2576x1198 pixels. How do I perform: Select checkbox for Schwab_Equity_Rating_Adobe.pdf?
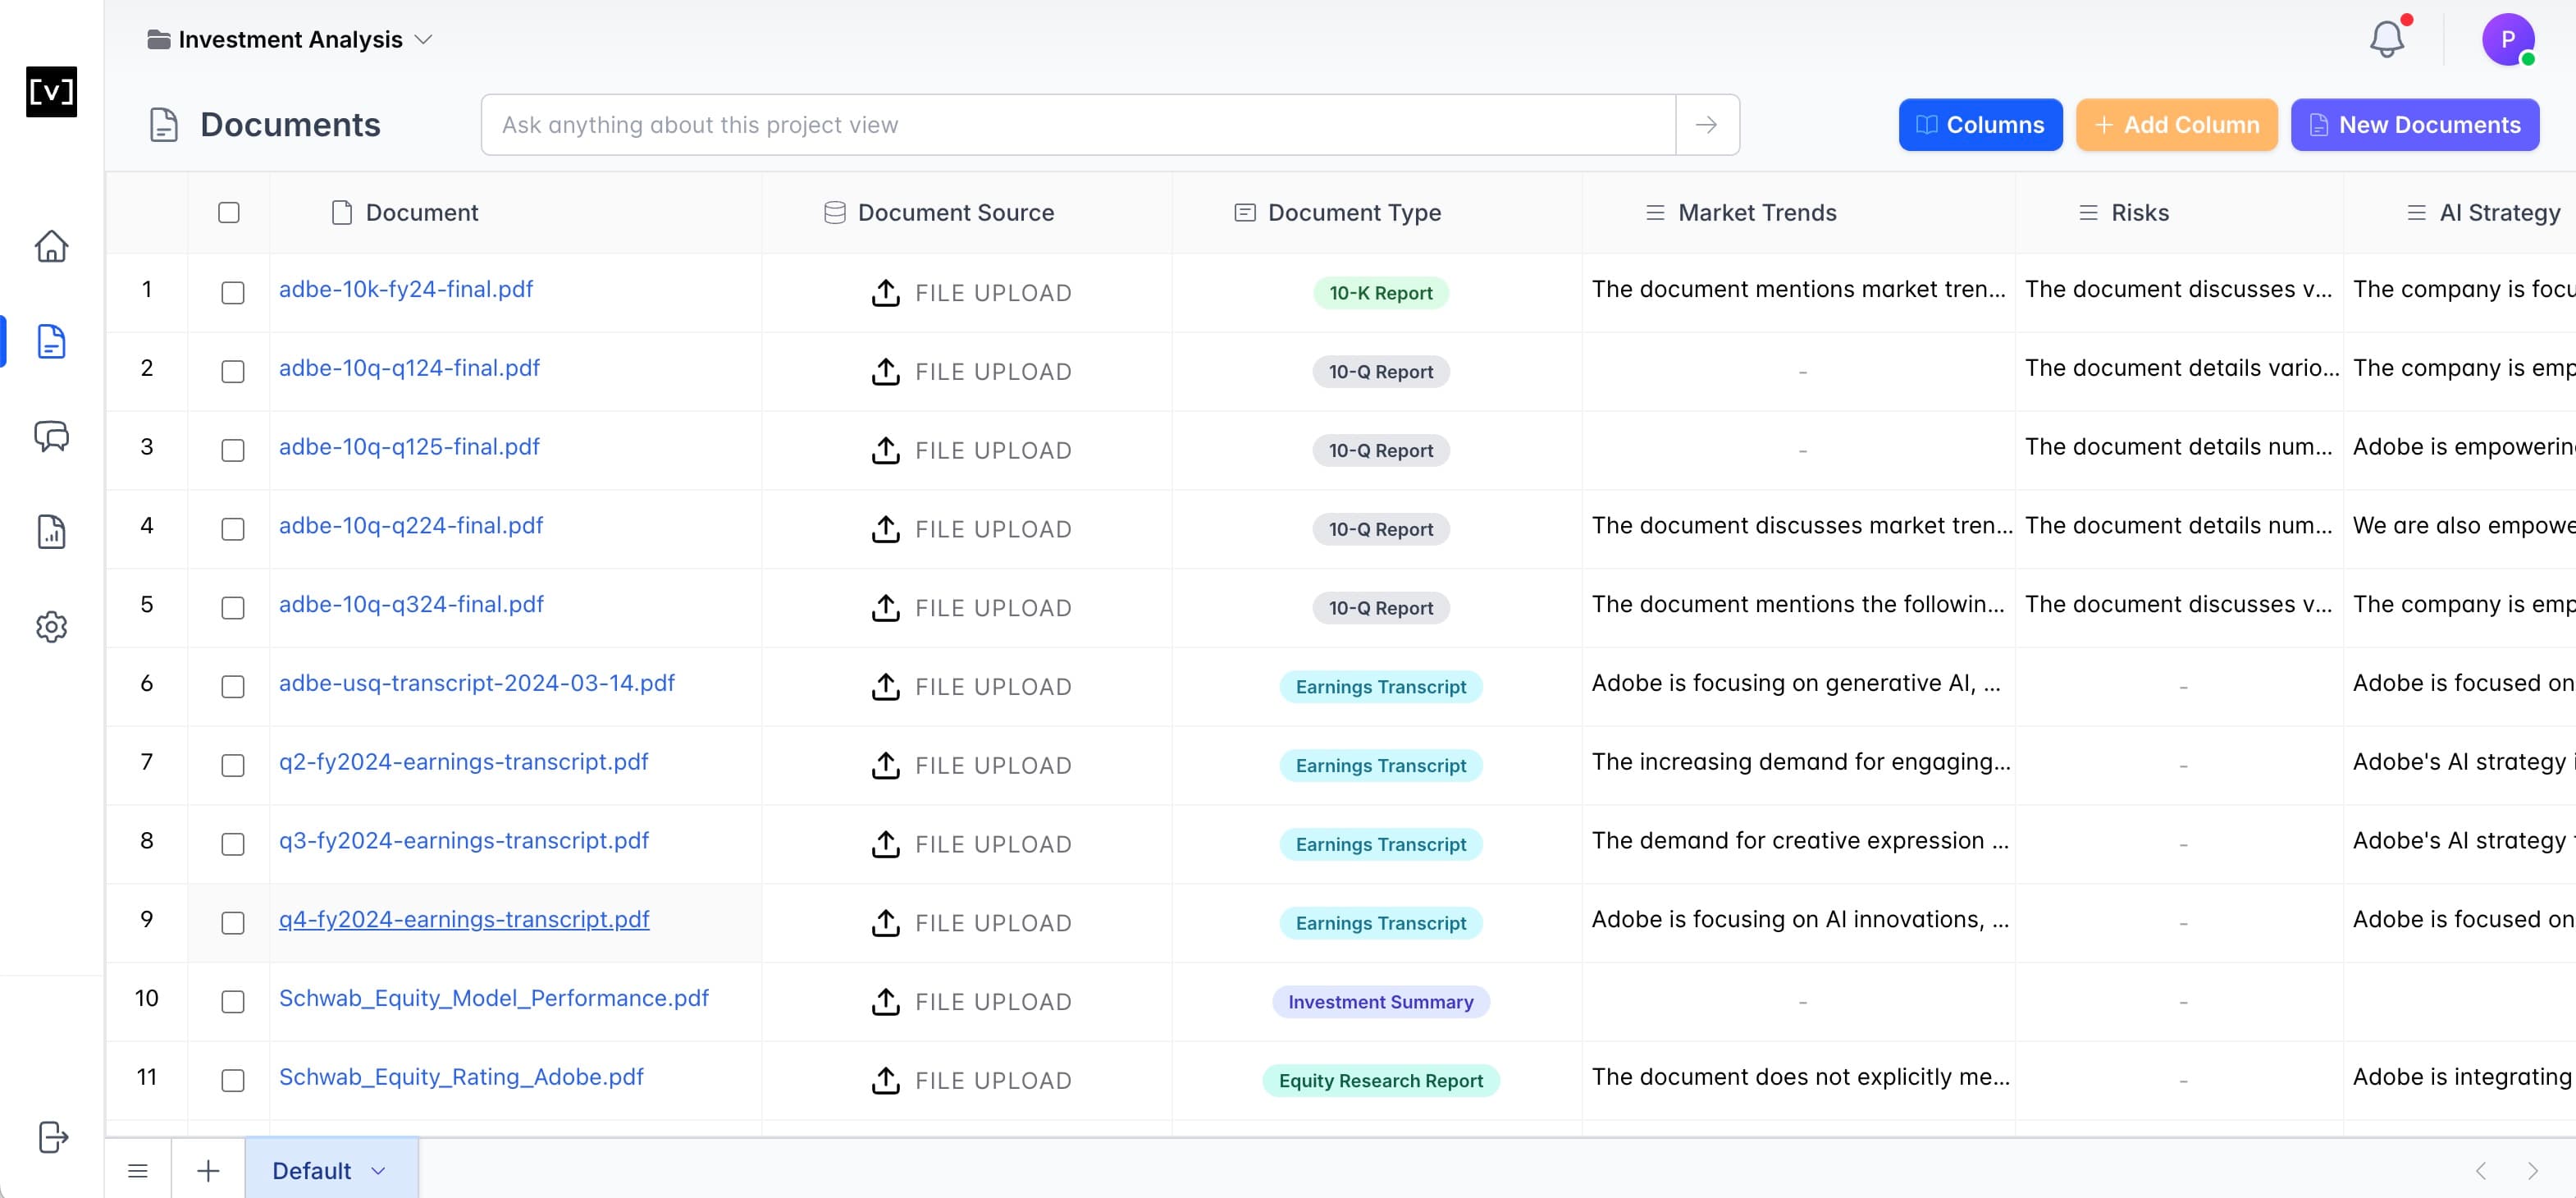233,1080
